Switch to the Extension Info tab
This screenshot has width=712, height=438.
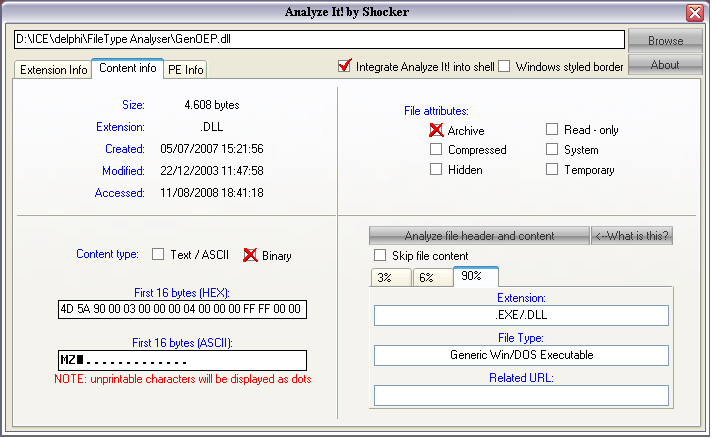point(53,69)
